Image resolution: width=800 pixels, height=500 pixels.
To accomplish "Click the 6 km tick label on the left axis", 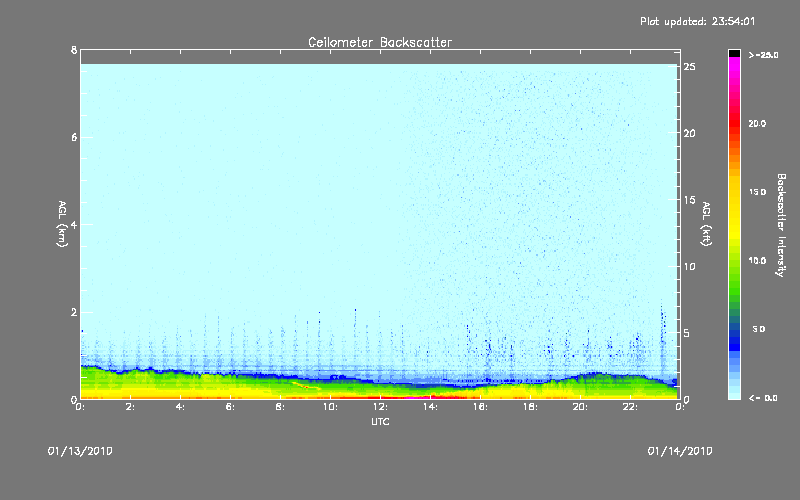I will tap(74, 137).
